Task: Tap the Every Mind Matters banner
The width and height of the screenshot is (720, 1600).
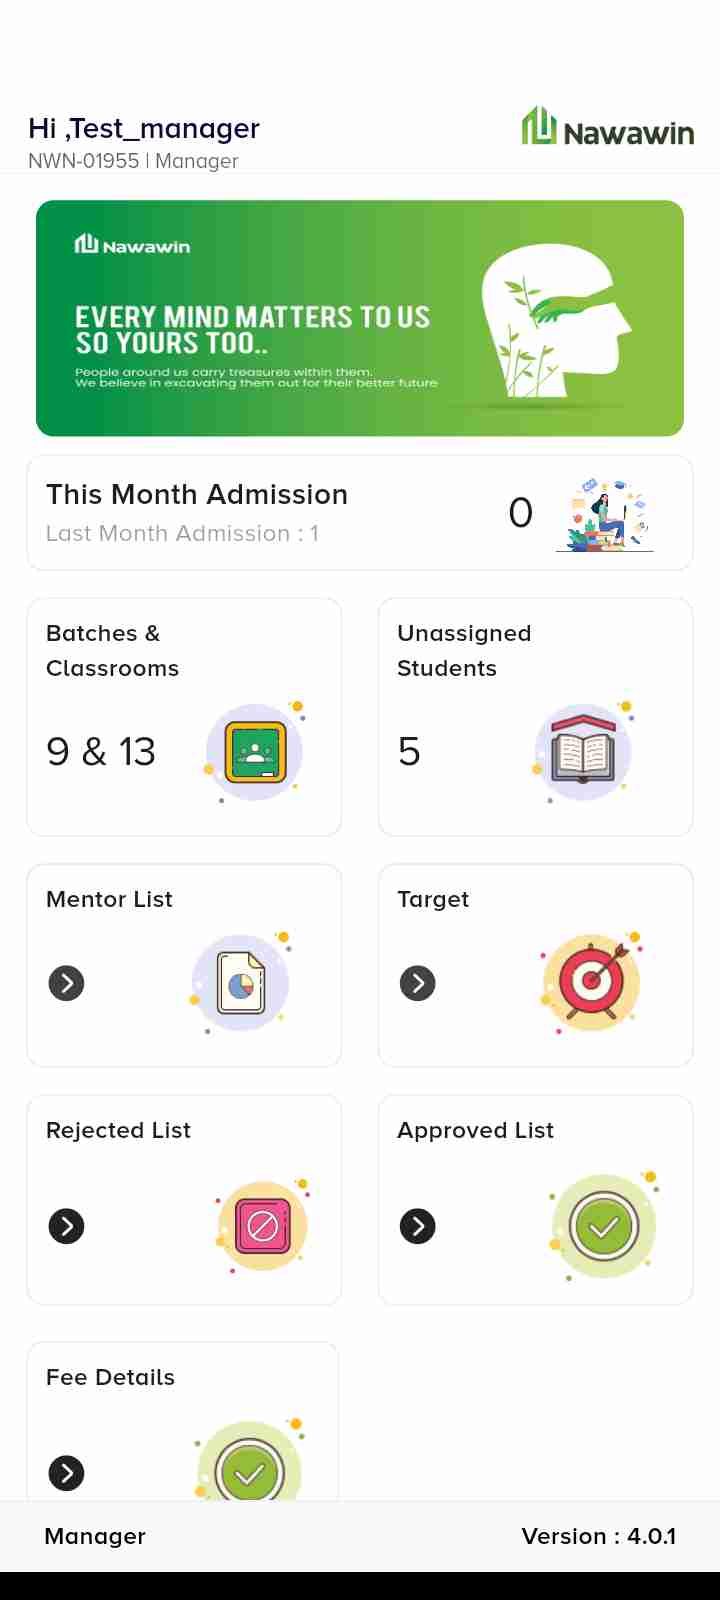Action: (x=360, y=318)
